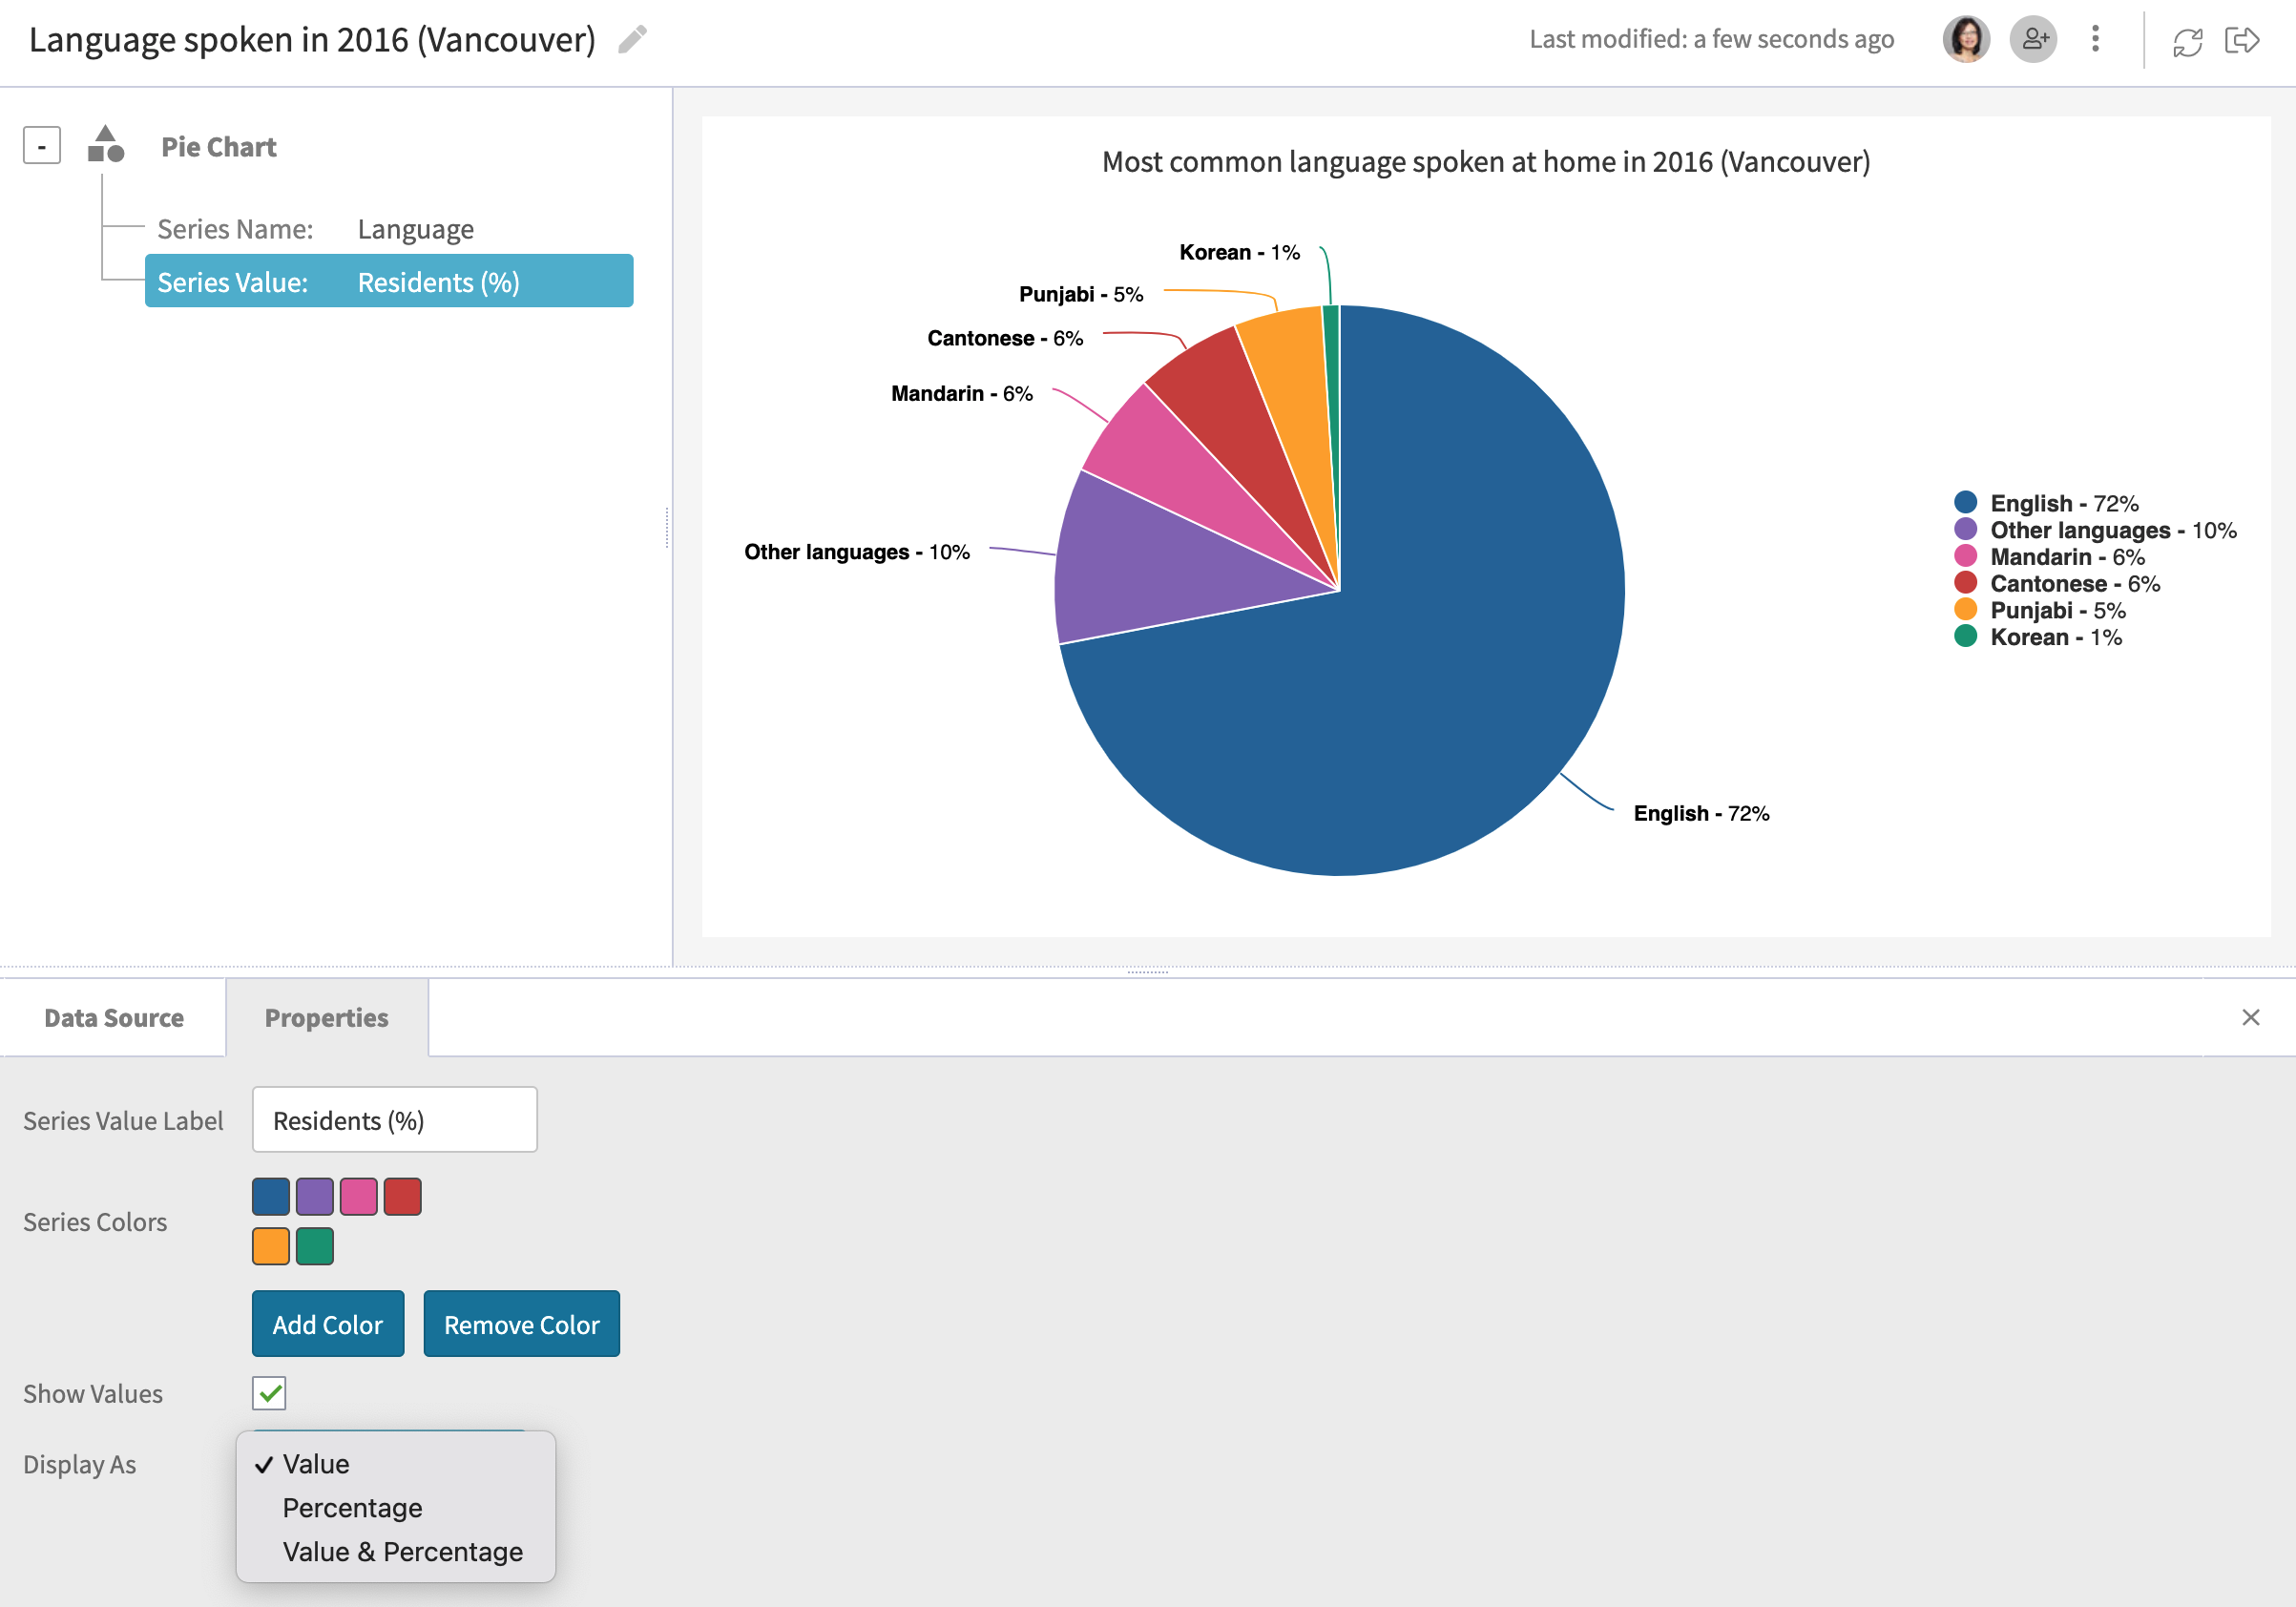The width and height of the screenshot is (2296, 1607).
Task: Click the refresh icon in the header
Action: (2188, 41)
